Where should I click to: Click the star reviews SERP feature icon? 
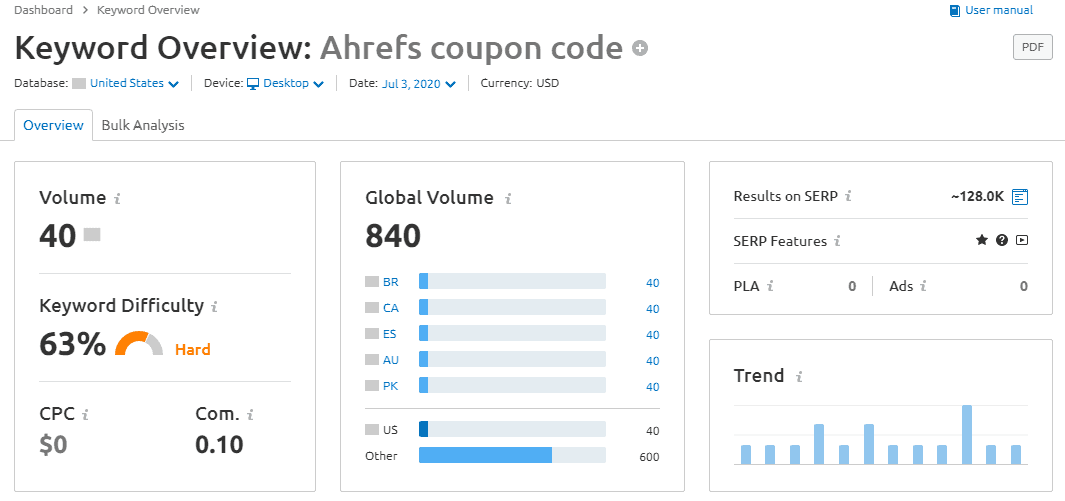click(981, 240)
